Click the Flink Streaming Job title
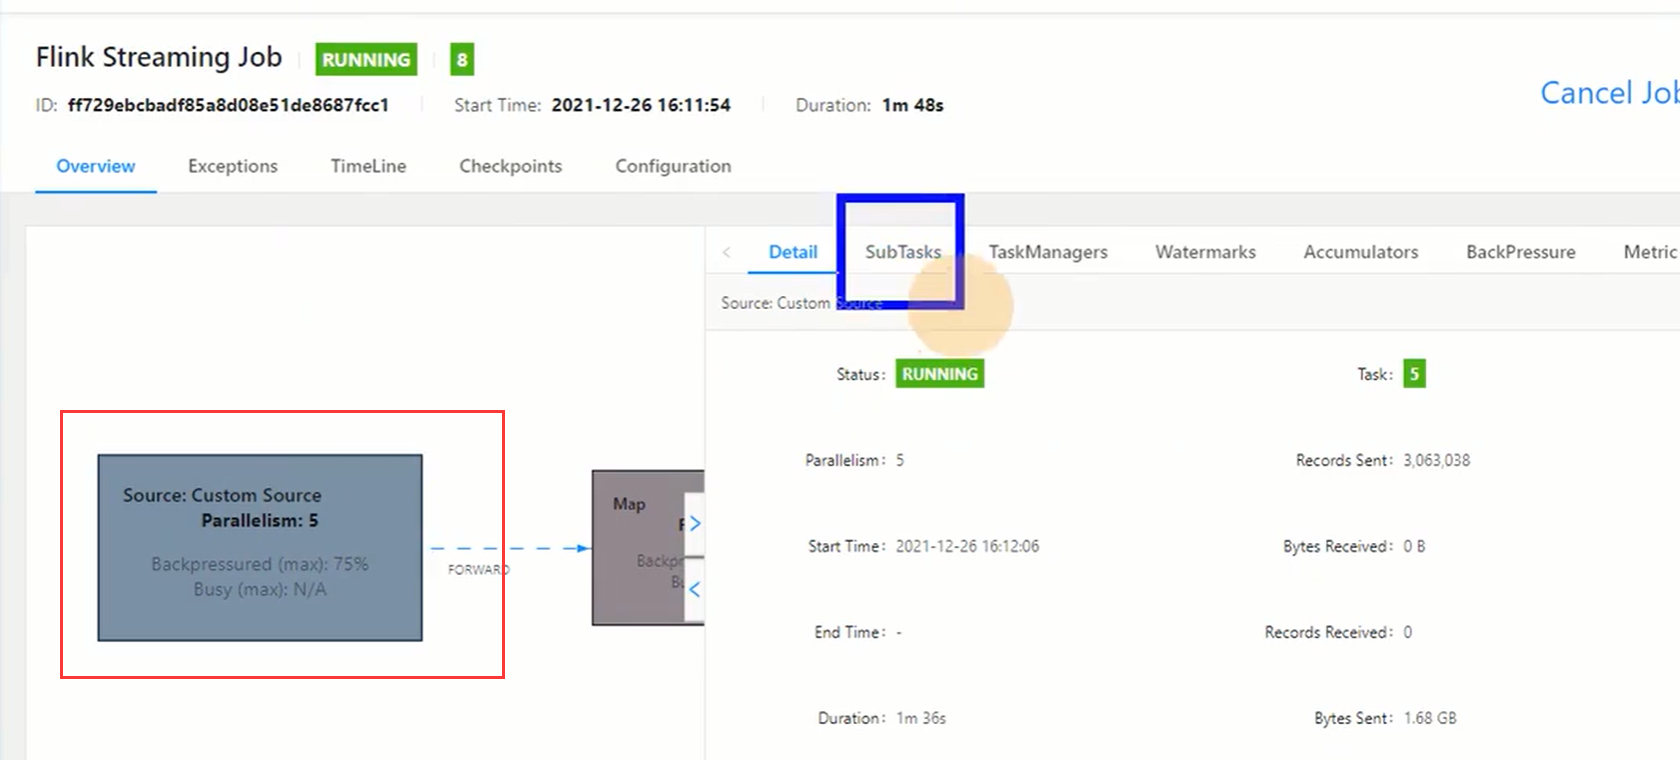This screenshot has width=1680, height=760. (159, 57)
